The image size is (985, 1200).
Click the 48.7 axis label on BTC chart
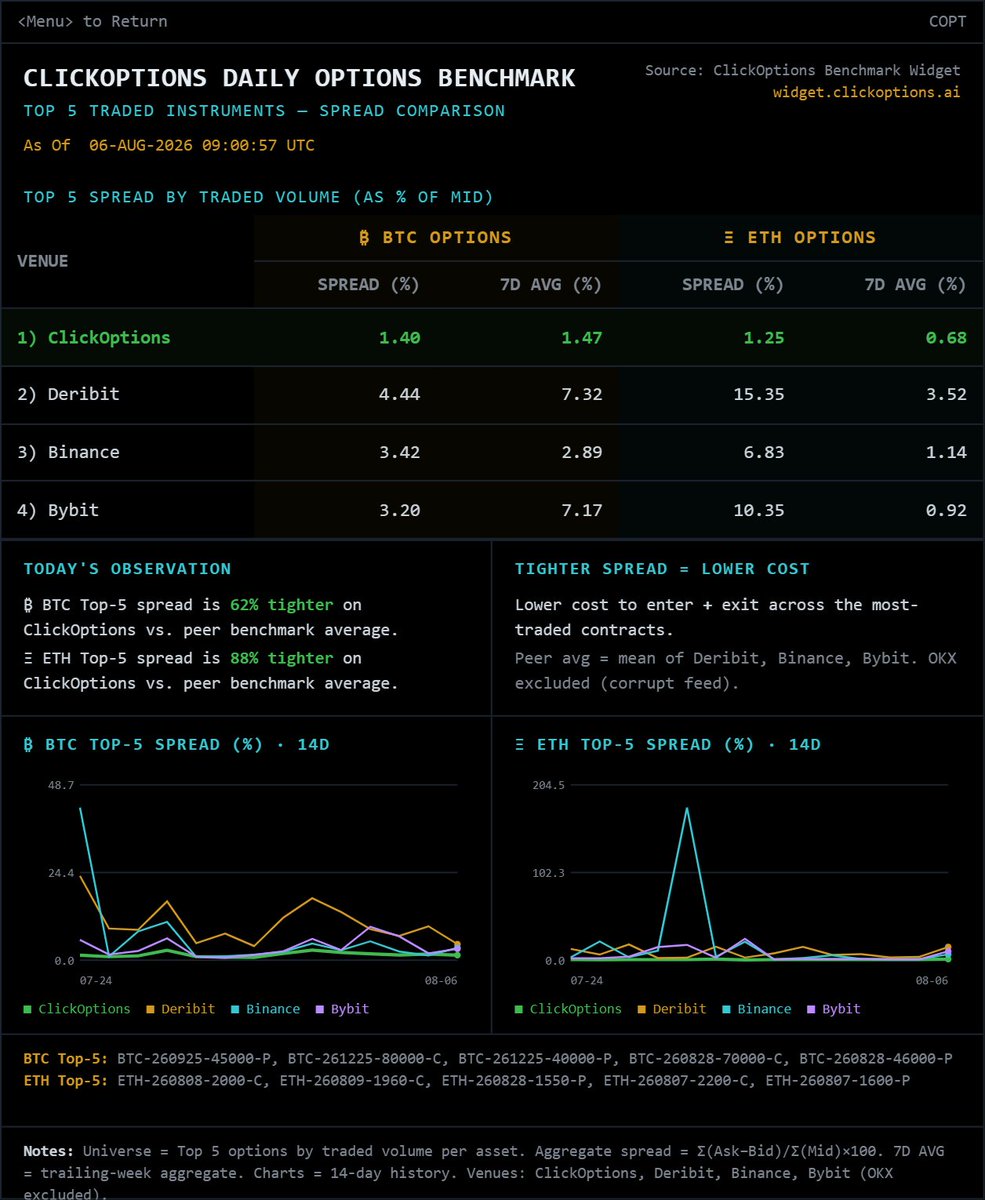pyautogui.click(x=62, y=785)
